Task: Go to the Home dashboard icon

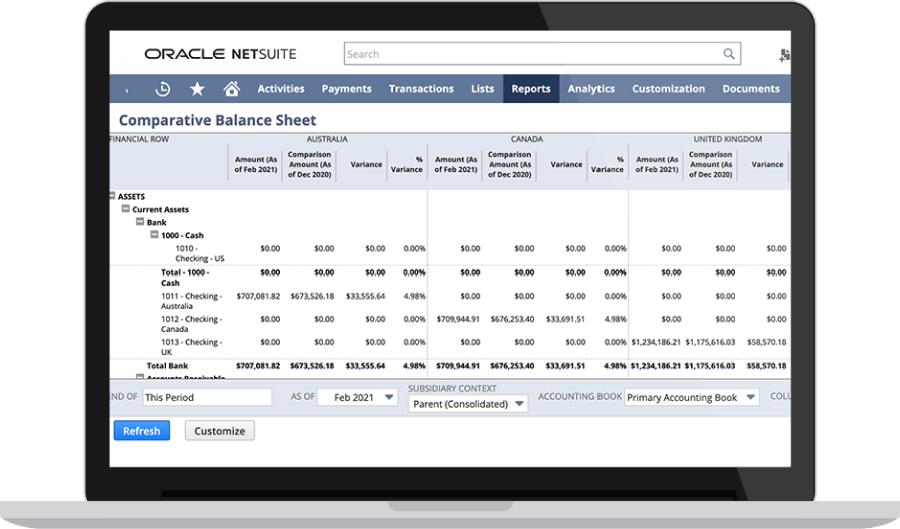Action: pos(231,88)
